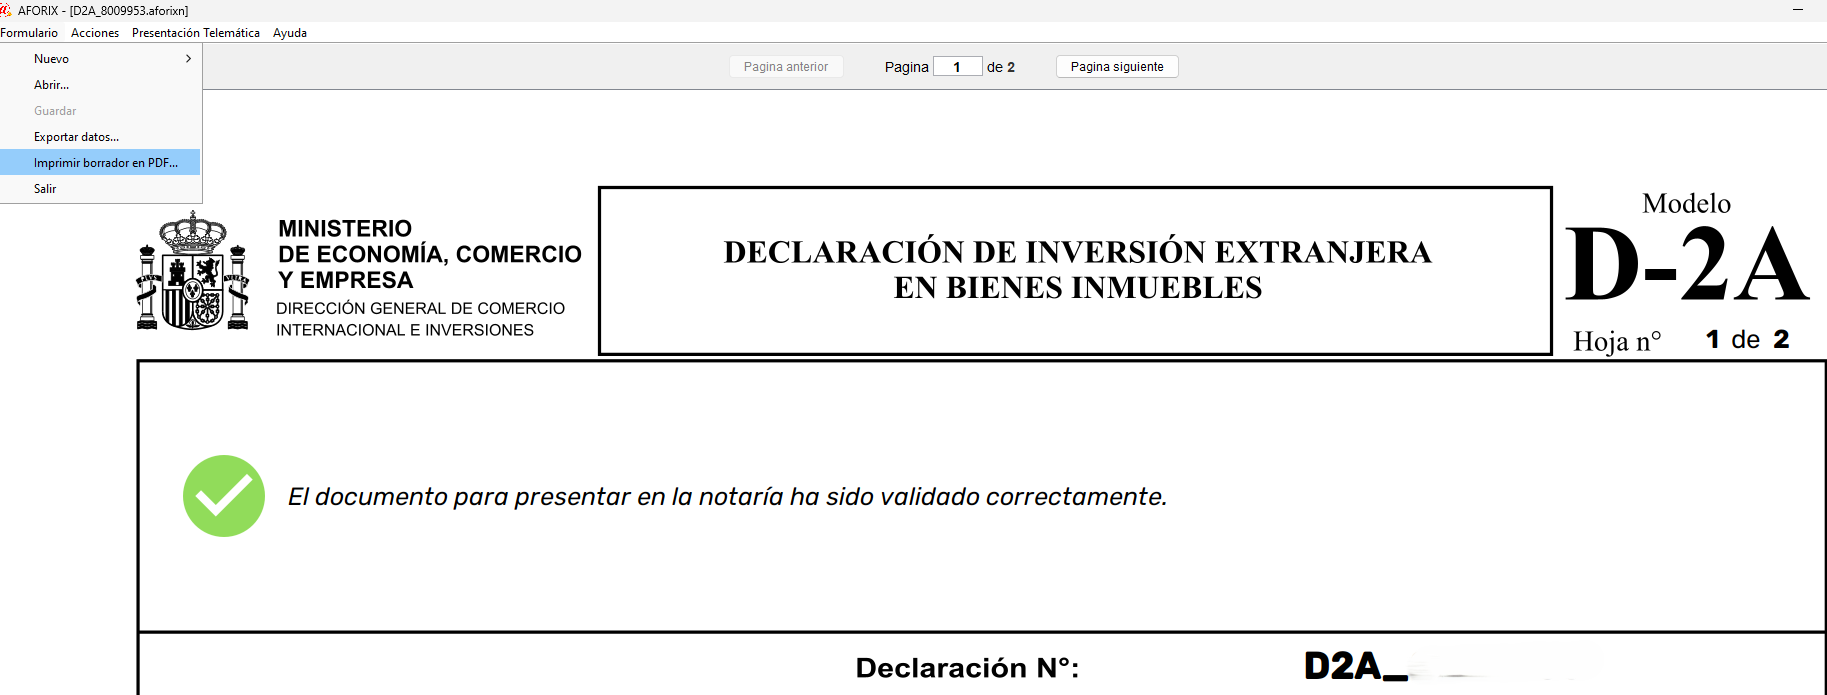Choose Imprimir borrador en PDF...

[x=106, y=163]
